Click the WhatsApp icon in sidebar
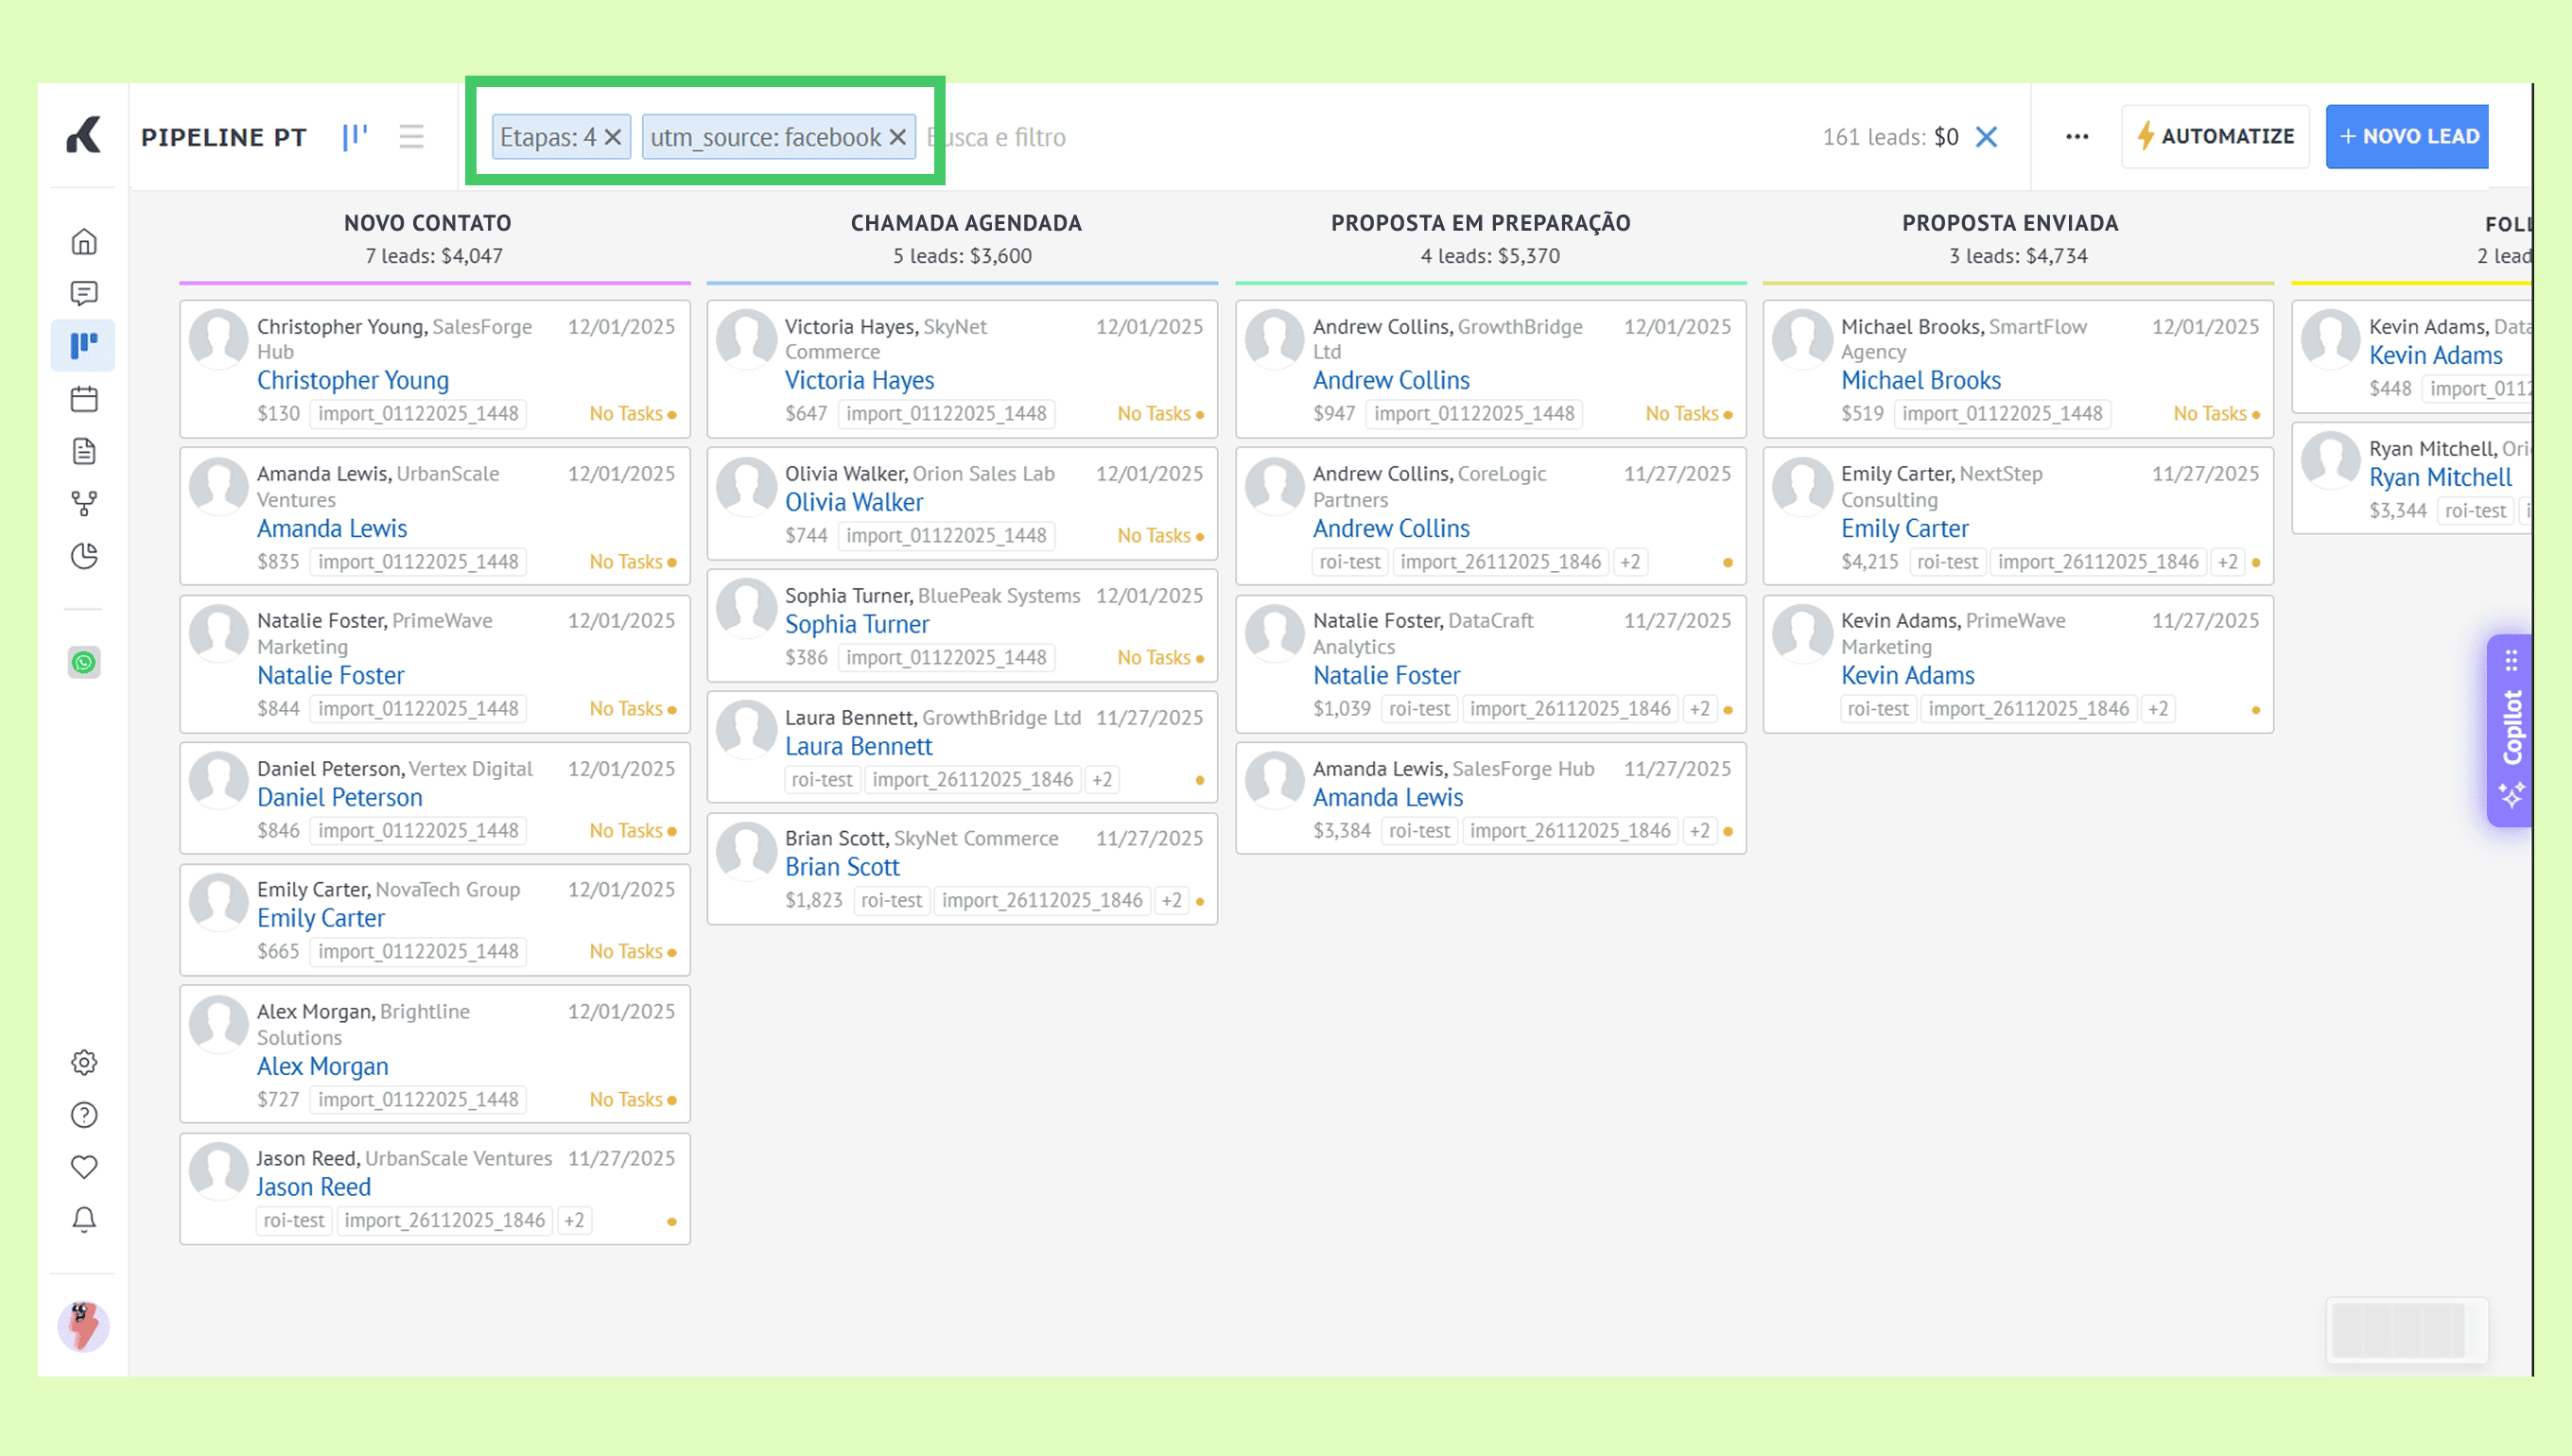The image size is (2572, 1456). [84, 662]
